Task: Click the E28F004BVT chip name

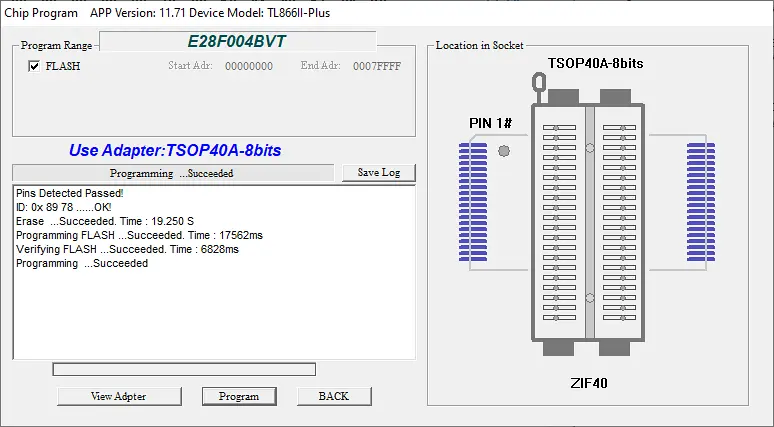Action: click(237, 41)
